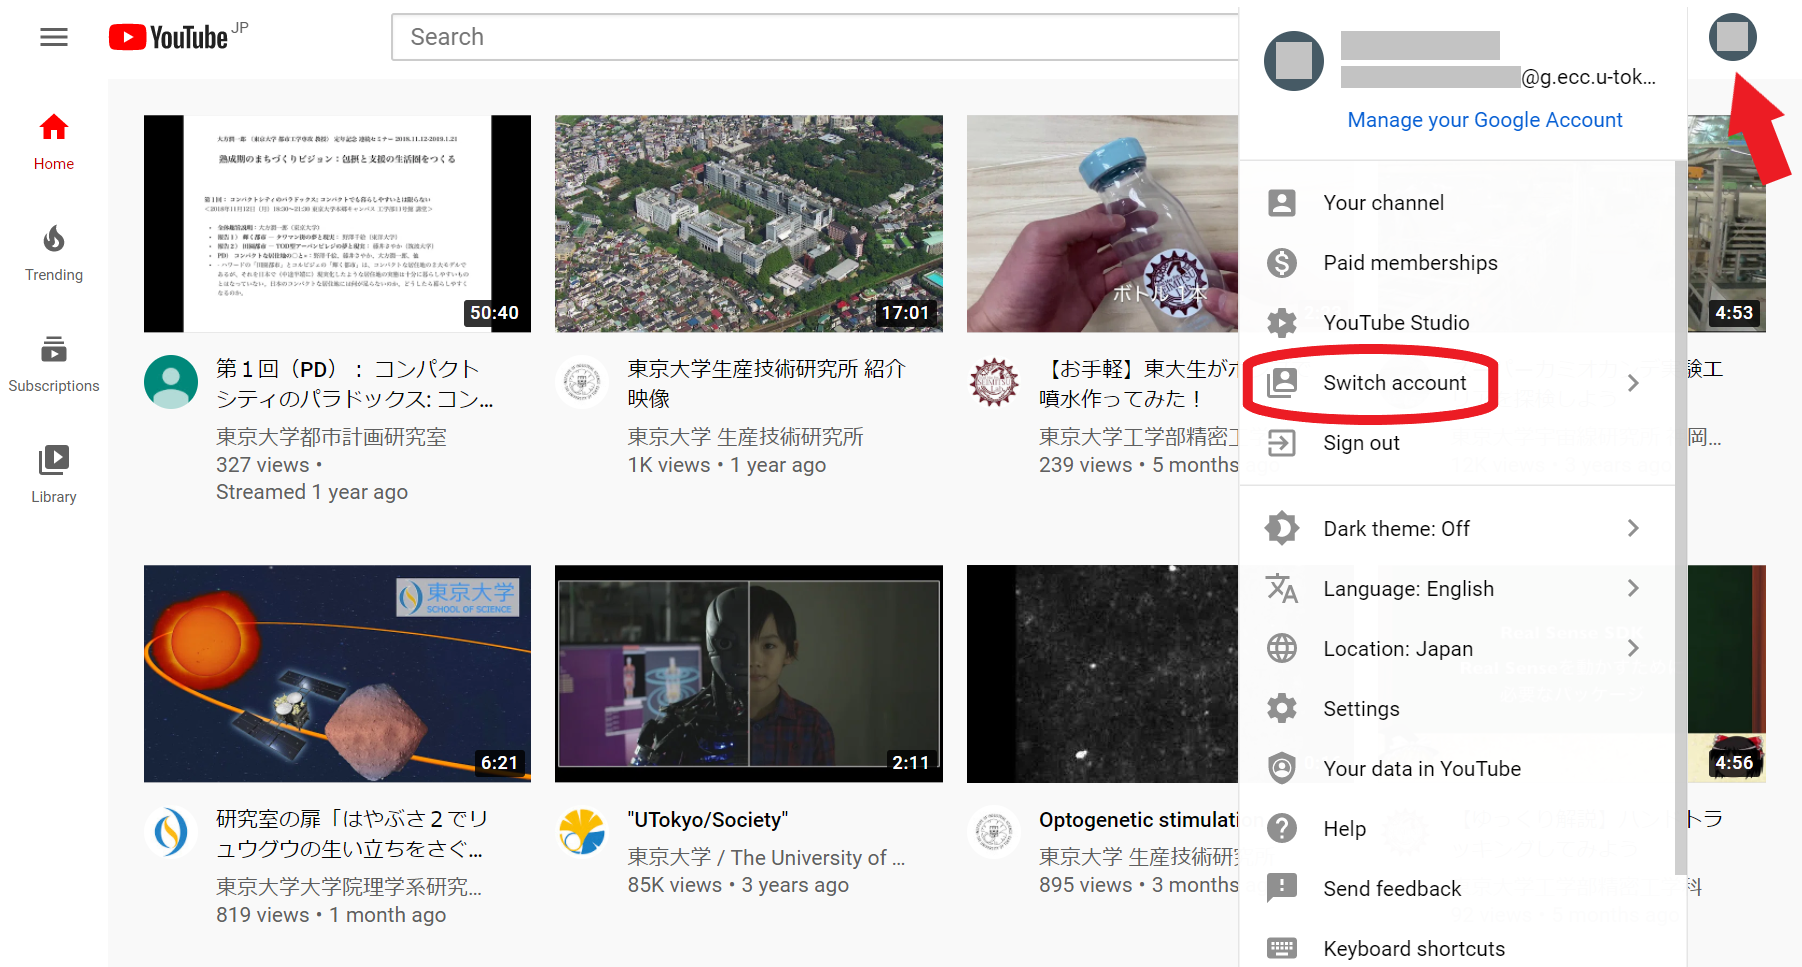The width and height of the screenshot is (1802, 967).
Task: Expand the Location submenu arrow
Action: (1633, 648)
